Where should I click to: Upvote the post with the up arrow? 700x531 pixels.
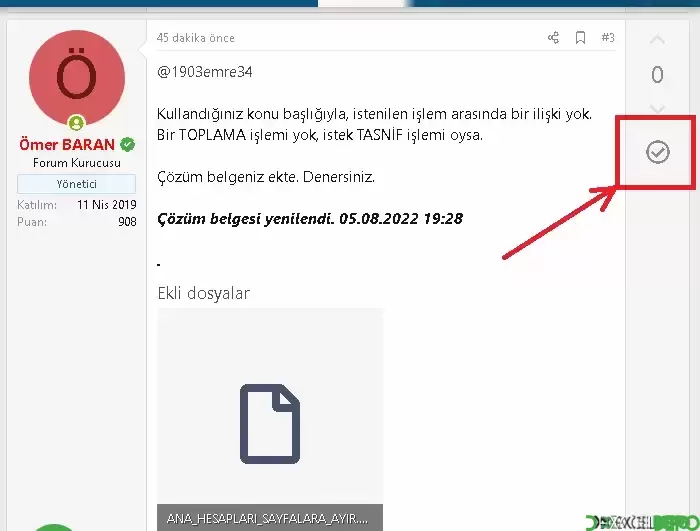657,40
